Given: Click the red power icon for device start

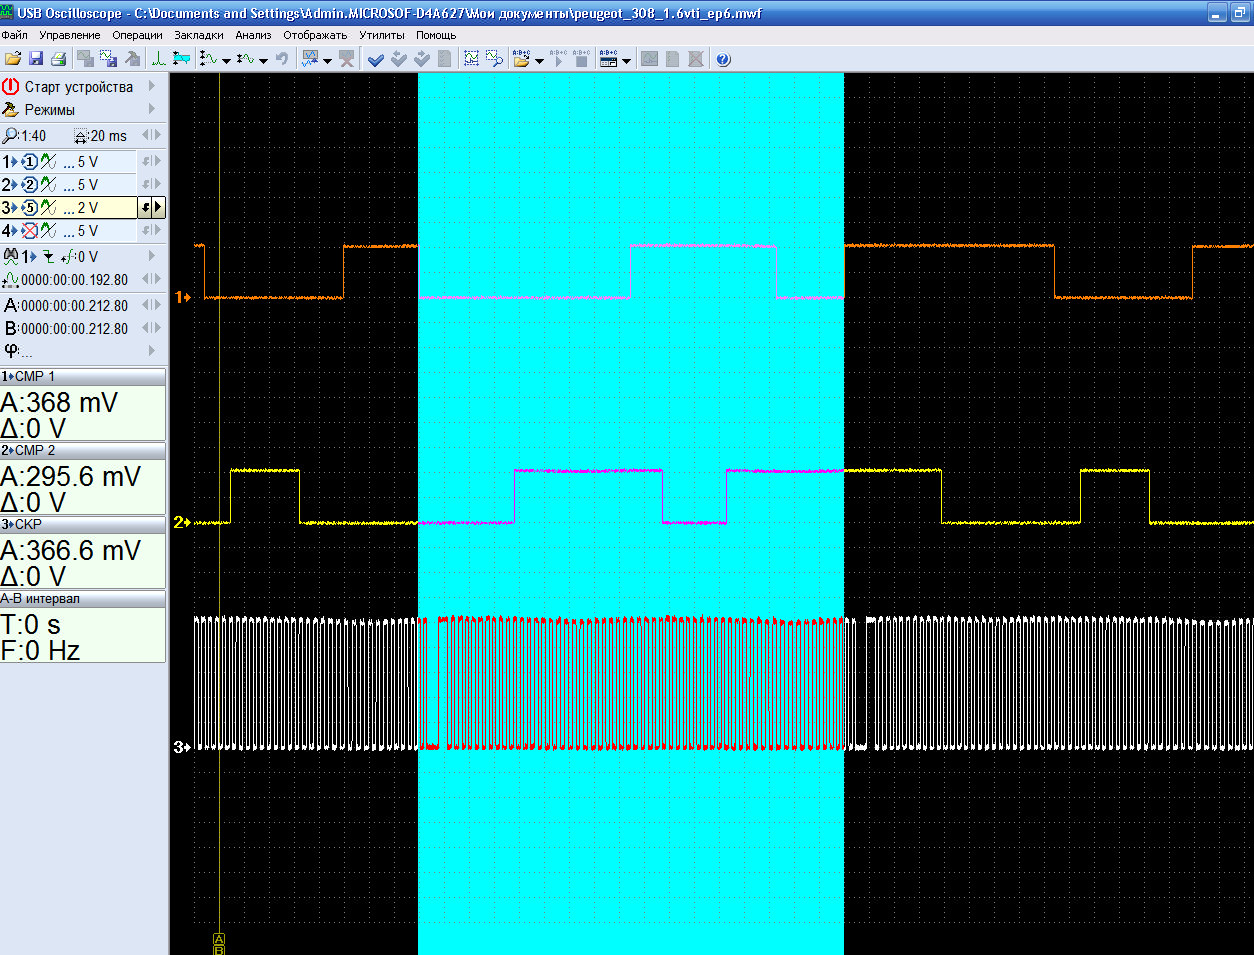Looking at the screenshot, I should coord(11,87).
